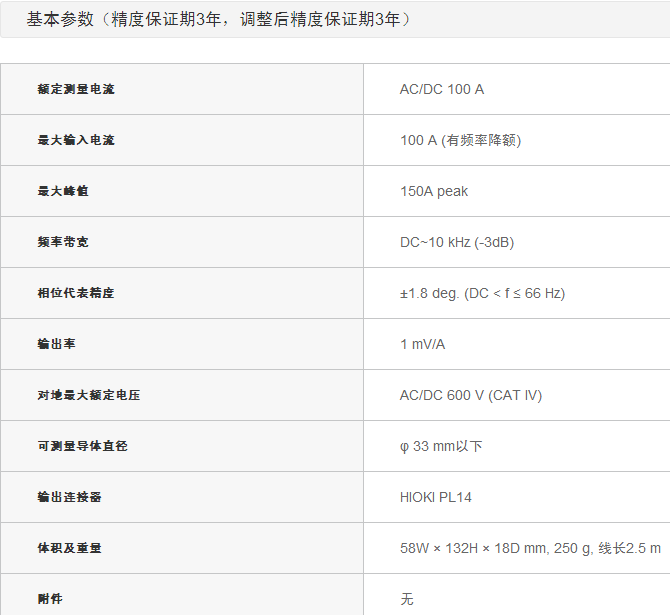Click the AC/DC 100 A value
This screenshot has height=615, width=670.
coord(441,89)
